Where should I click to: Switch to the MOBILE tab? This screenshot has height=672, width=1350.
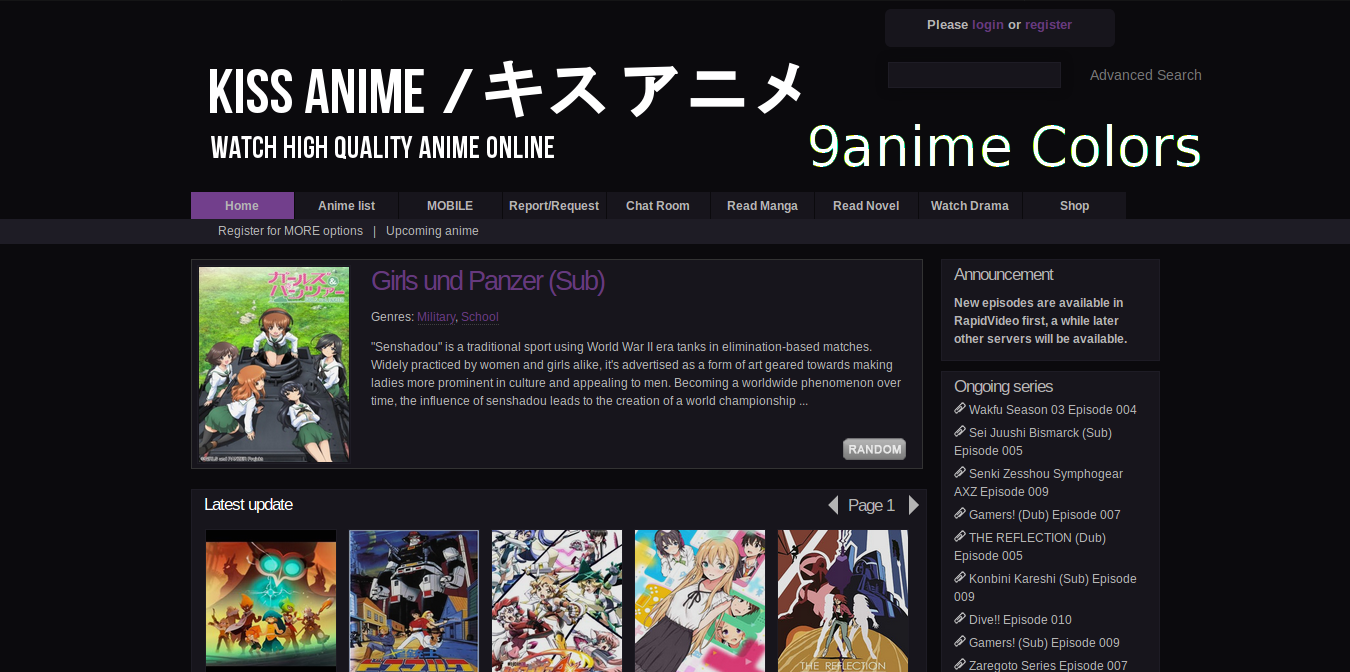450,205
